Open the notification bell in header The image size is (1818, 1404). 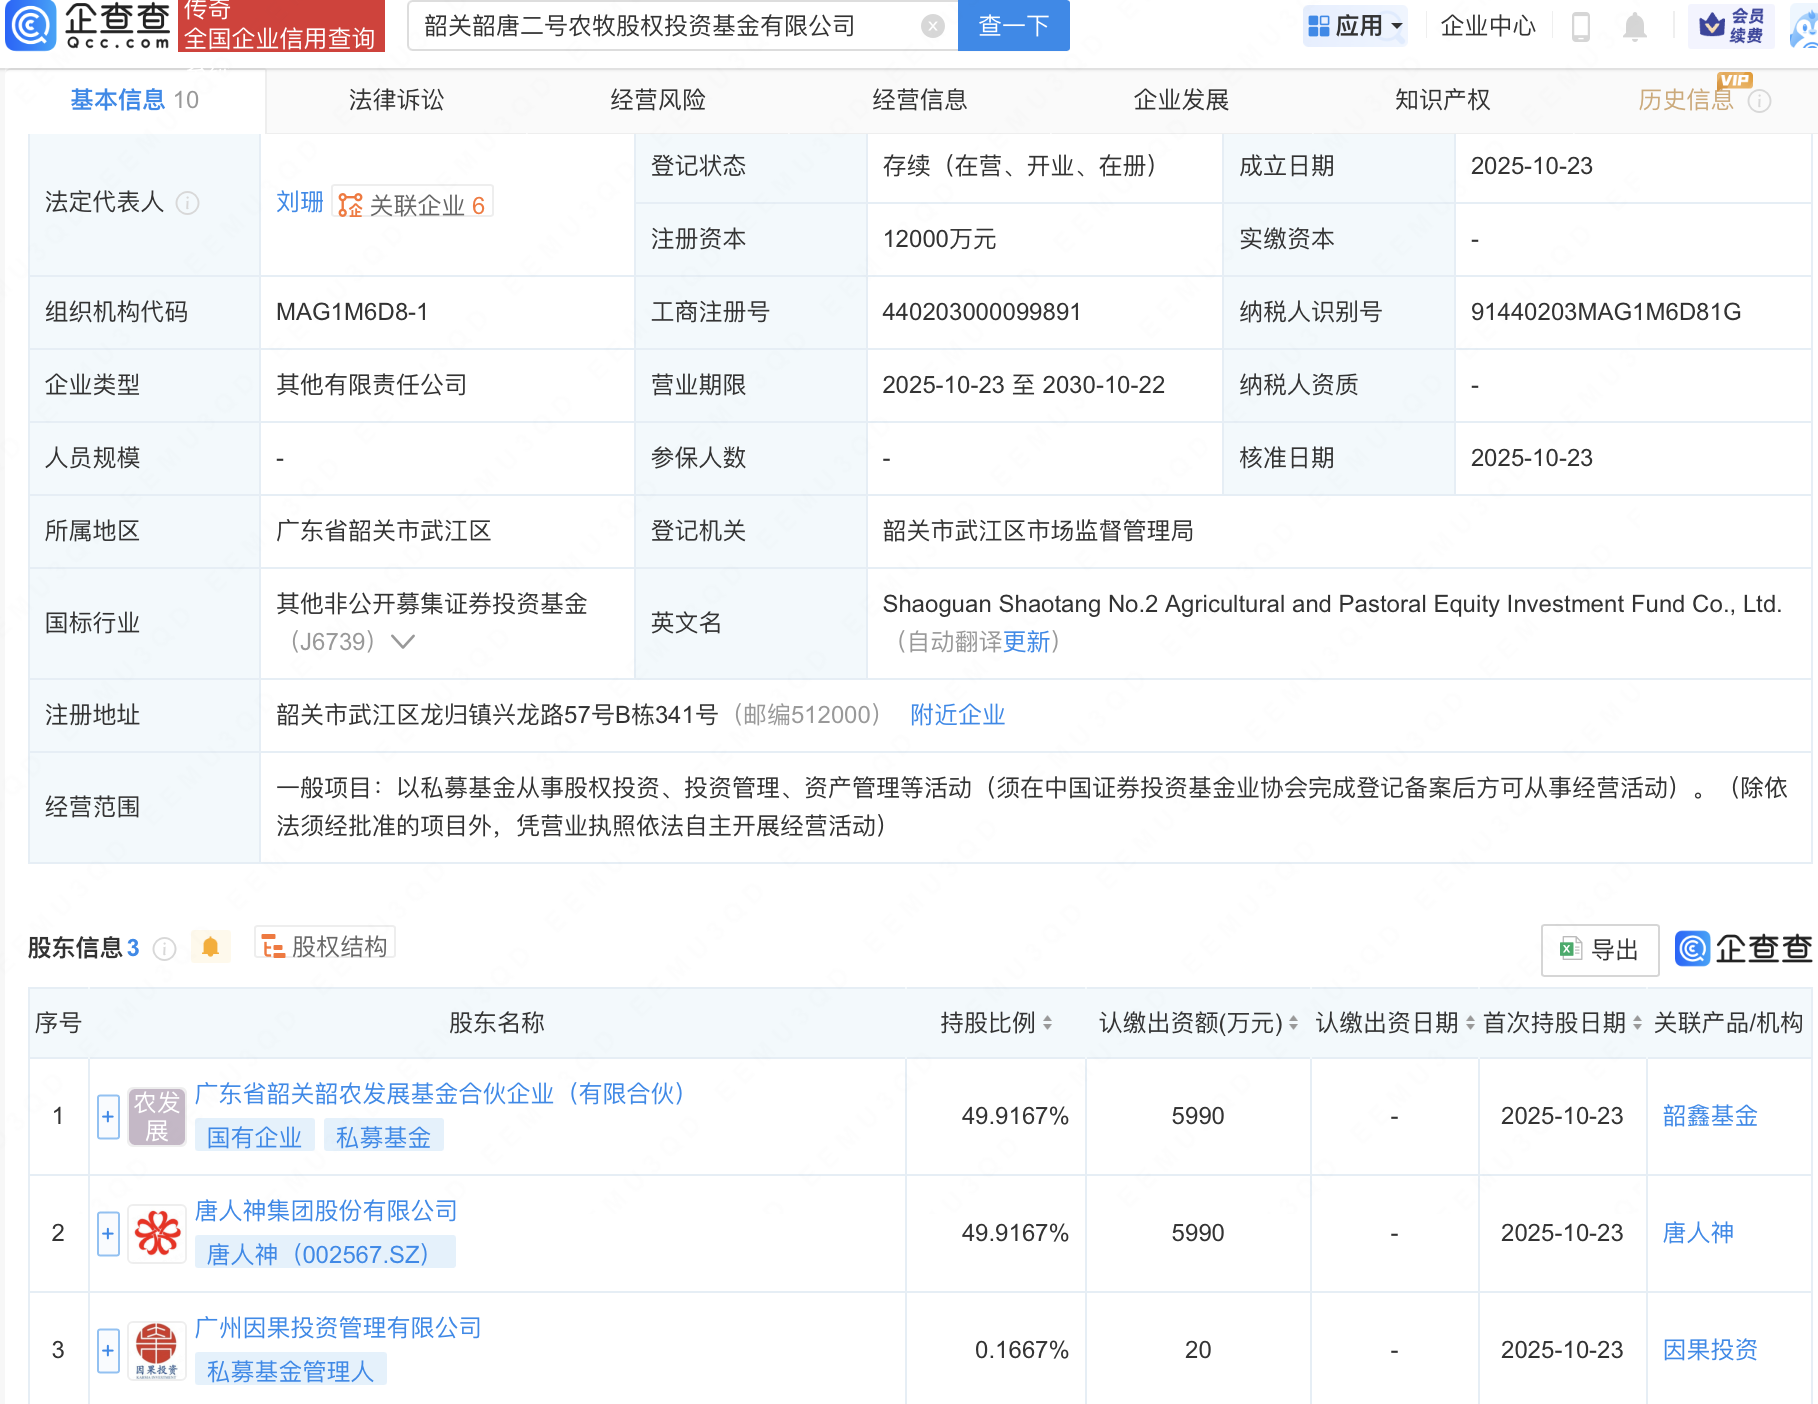point(1634,26)
